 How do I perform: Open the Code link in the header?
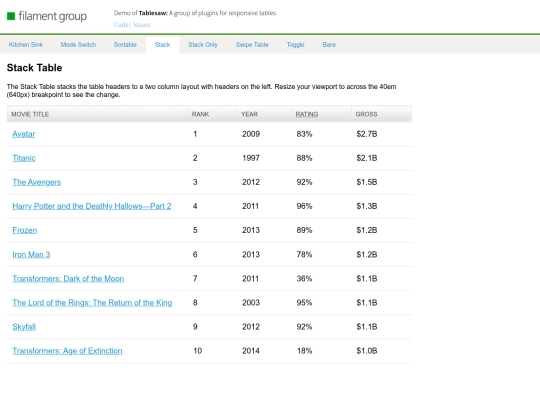(x=121, y=25)
